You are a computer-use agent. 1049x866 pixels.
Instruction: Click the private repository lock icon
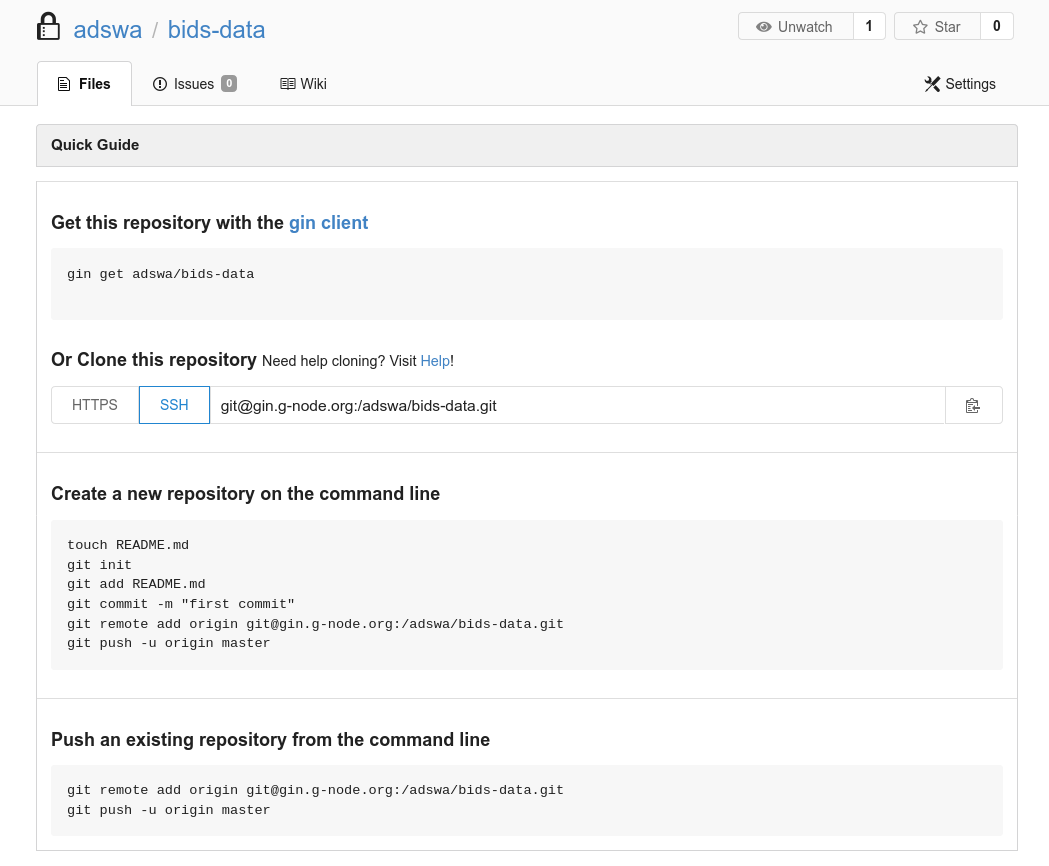coord(48,27)
